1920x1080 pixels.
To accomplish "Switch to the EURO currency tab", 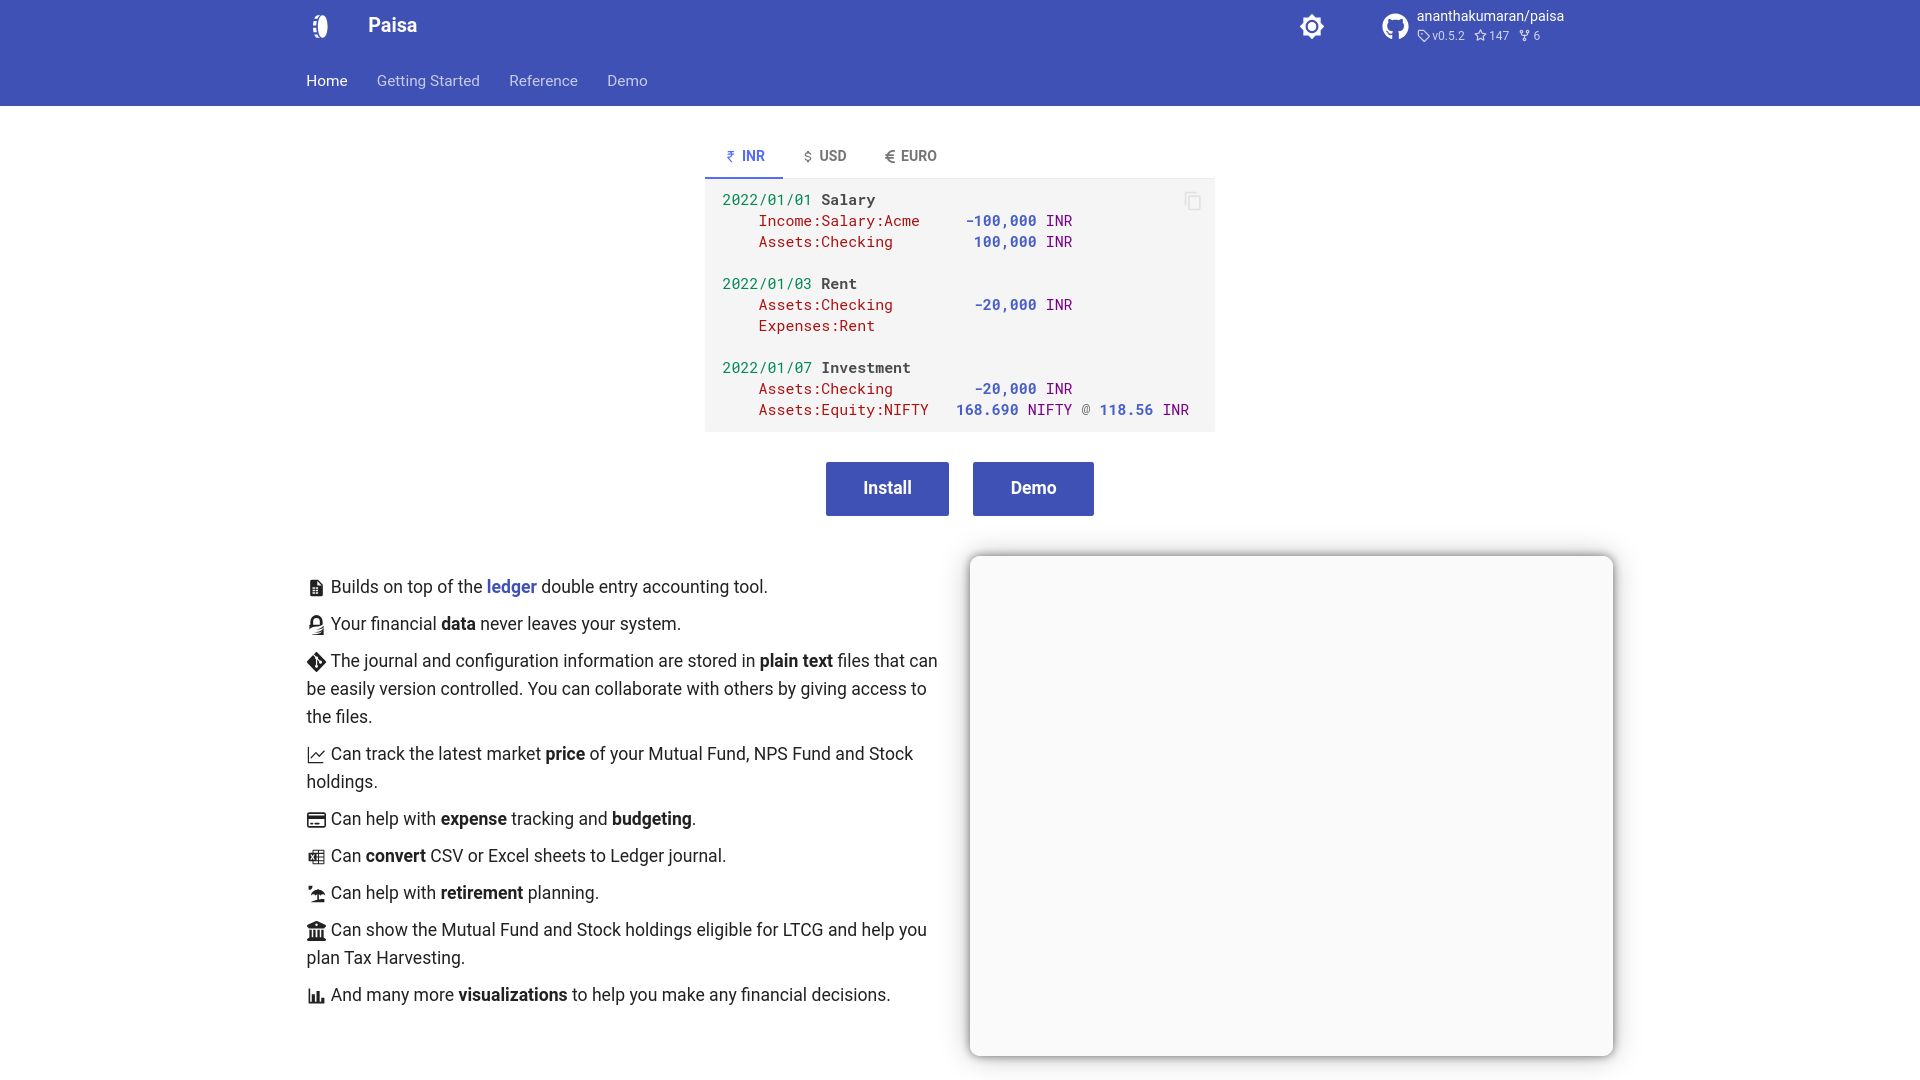I will pyautogui.click(x=910, y=156).
